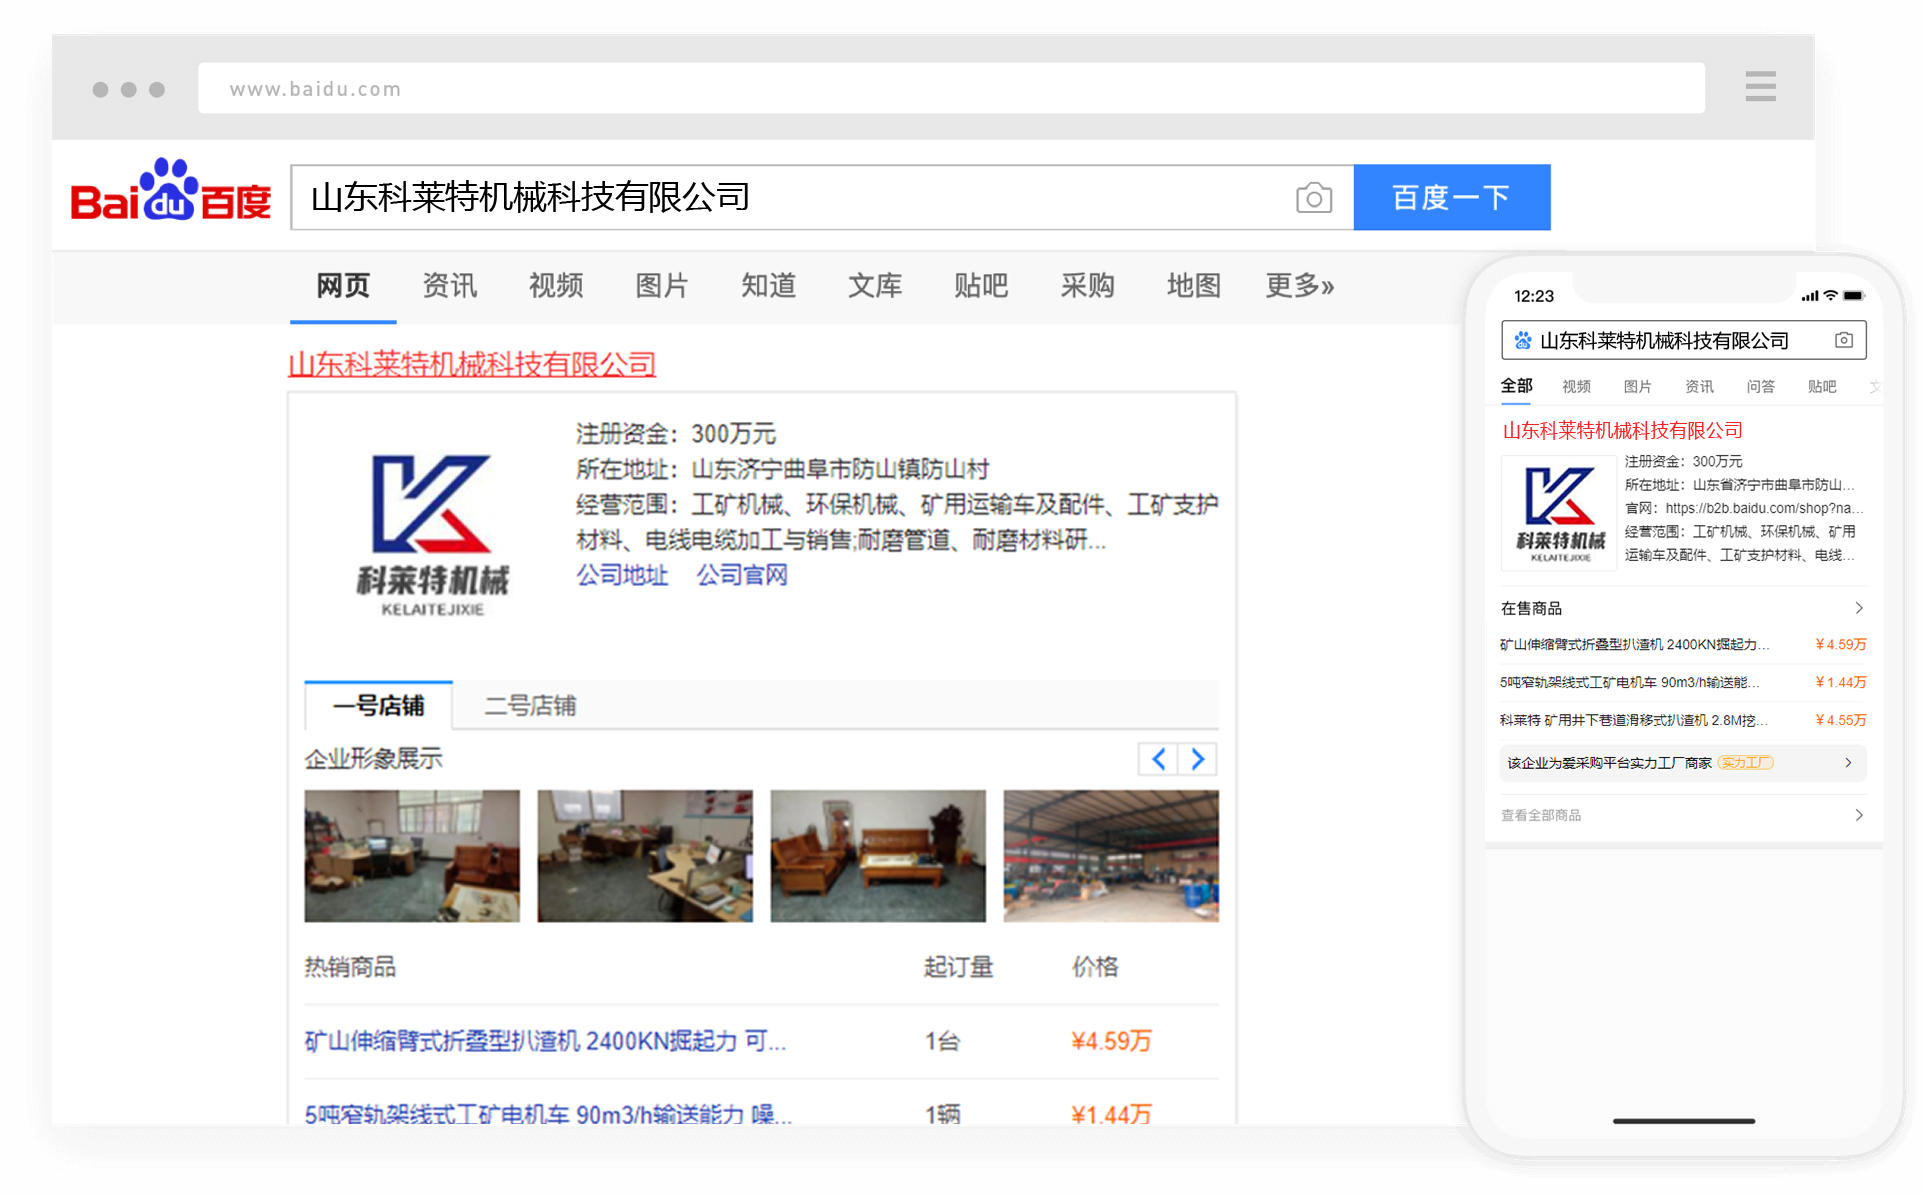Image resolution: width=1924 pixels, height=1194 pixels.
Task: Click the 公司地址 link
Action: (x=622, y=575)
